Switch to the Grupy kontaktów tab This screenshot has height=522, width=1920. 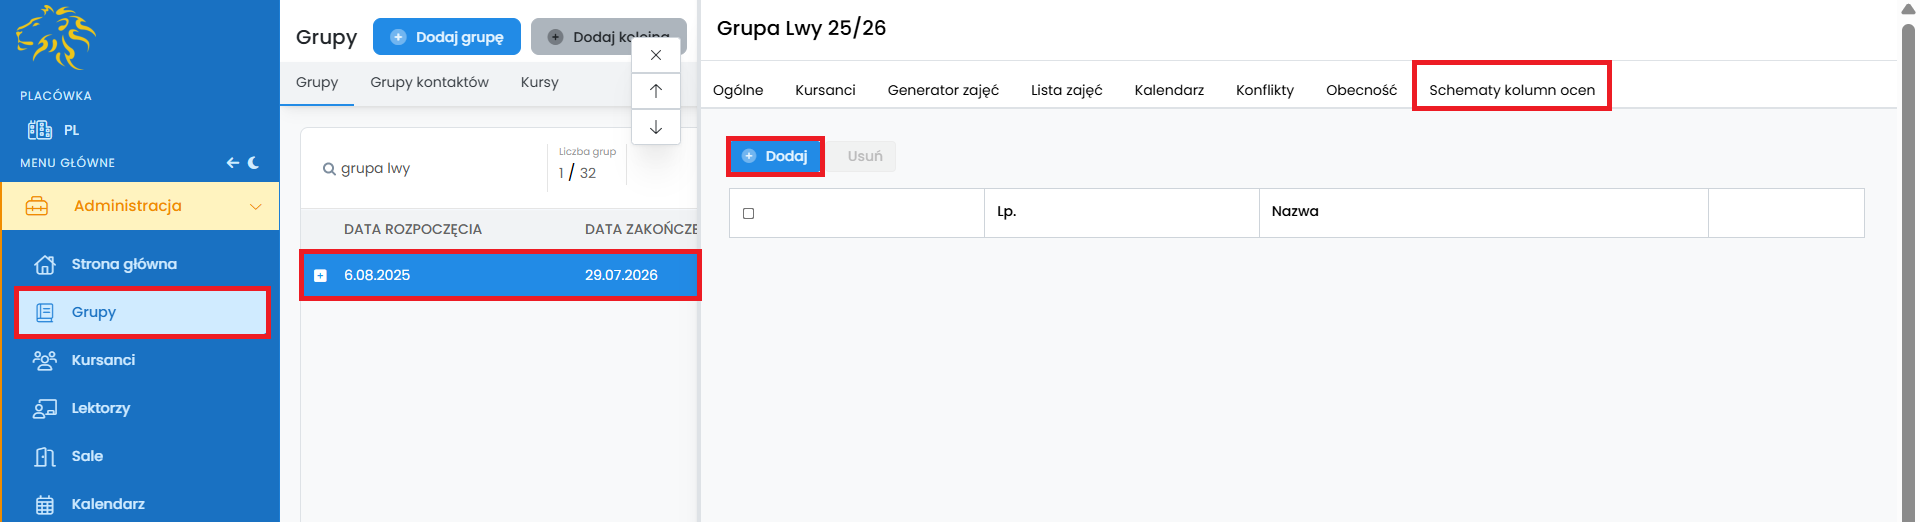[x=429, y=82]
